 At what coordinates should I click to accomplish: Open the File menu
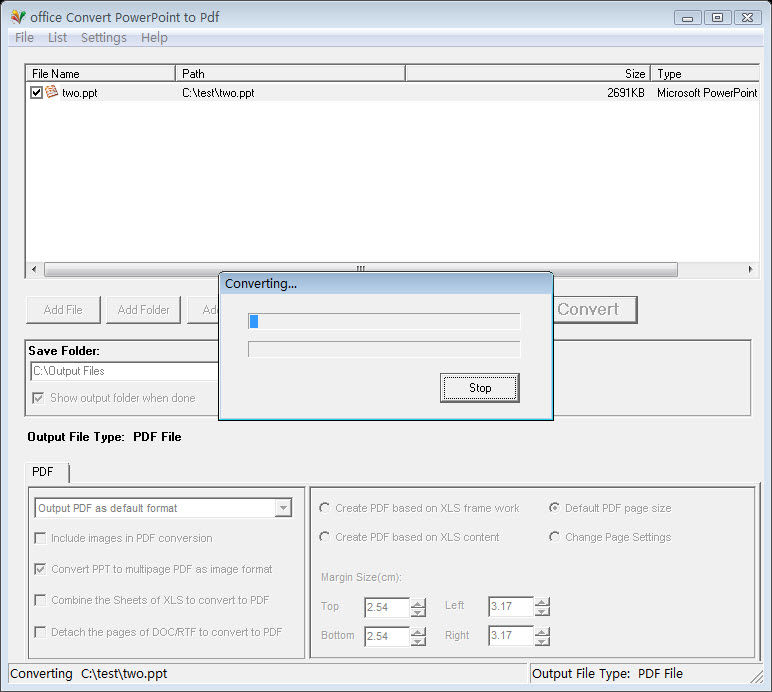[x=24, y=37]
